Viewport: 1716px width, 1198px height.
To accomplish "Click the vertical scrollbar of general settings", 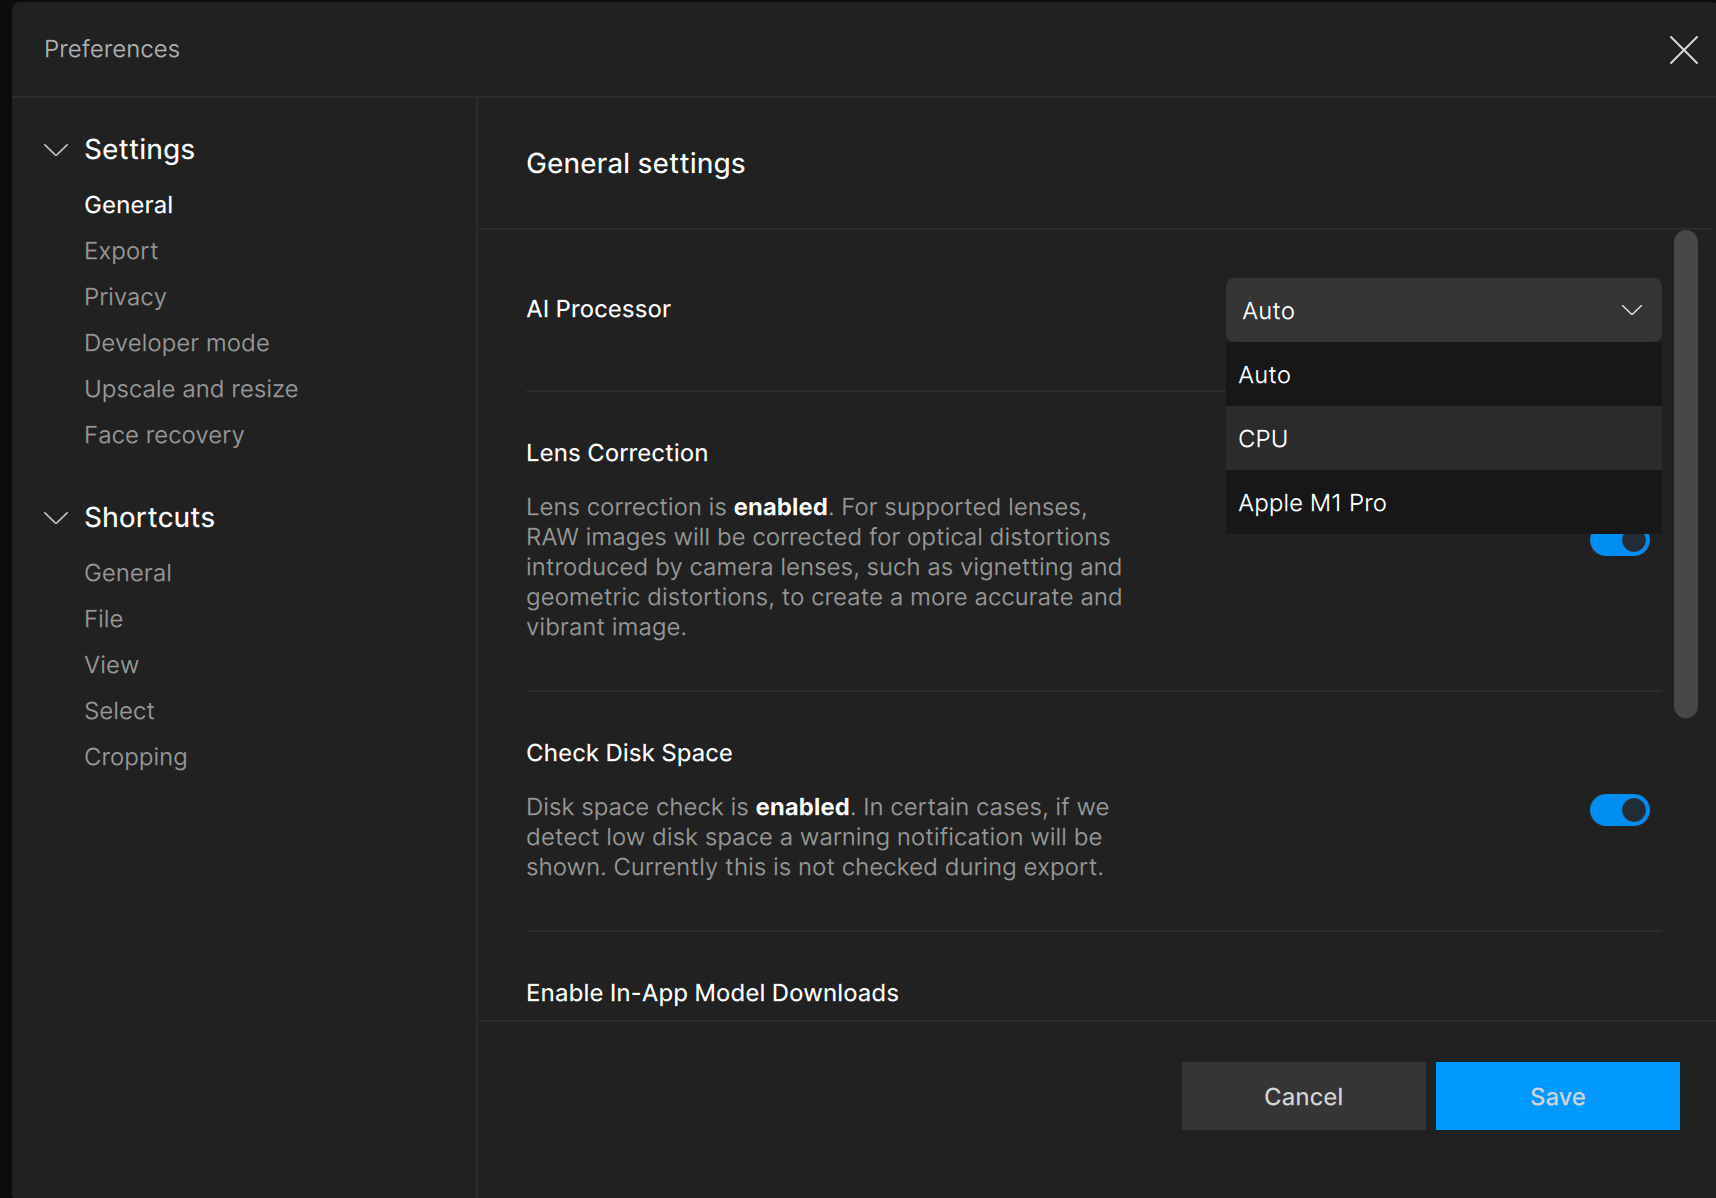I will click(x=1685, y=474).
